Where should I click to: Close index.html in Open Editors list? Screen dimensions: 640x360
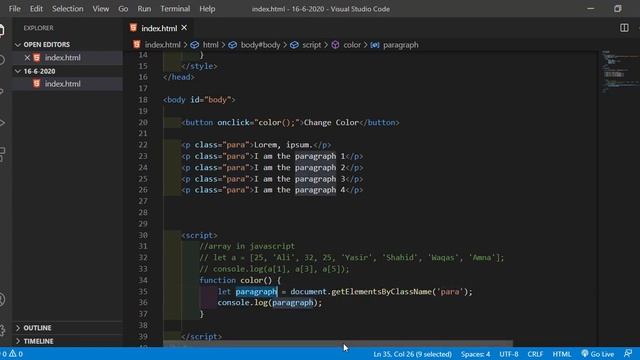point(27,58)
